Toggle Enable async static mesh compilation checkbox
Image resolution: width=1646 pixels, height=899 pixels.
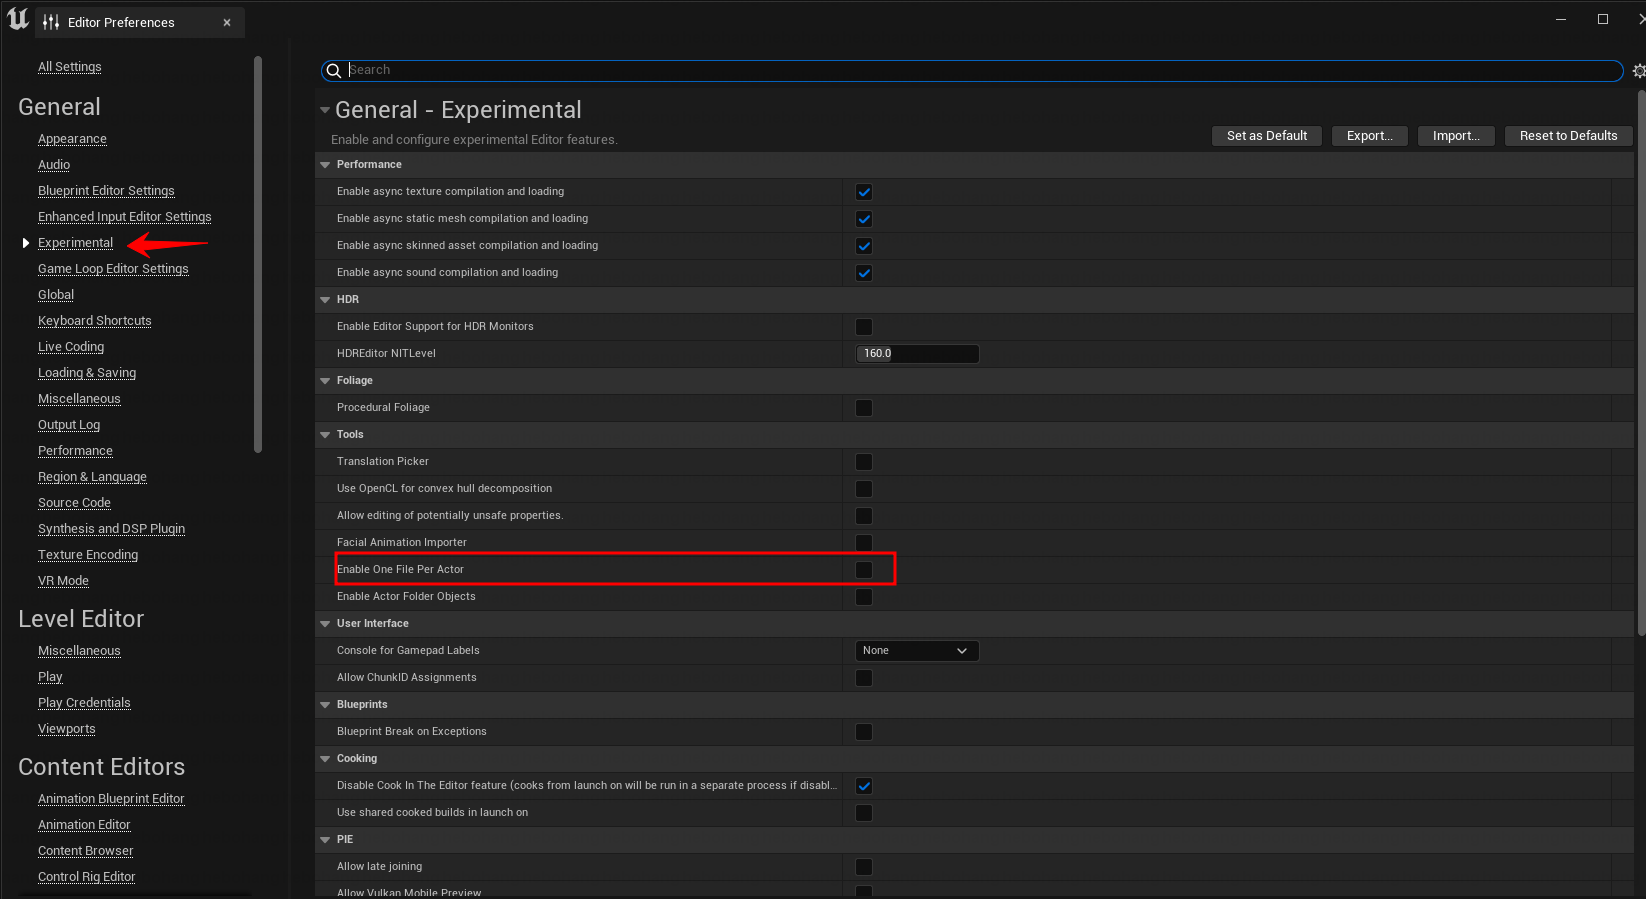864,219
